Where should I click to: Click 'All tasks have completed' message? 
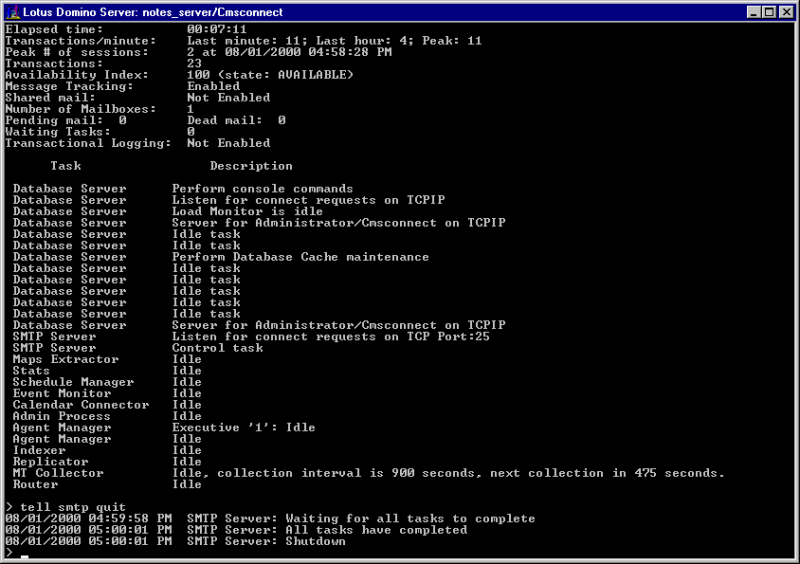click(x=376, y=529)
